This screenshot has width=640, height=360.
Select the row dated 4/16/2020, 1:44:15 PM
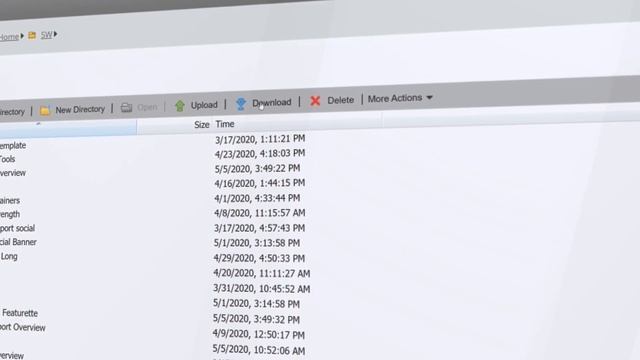pos(260,183)
